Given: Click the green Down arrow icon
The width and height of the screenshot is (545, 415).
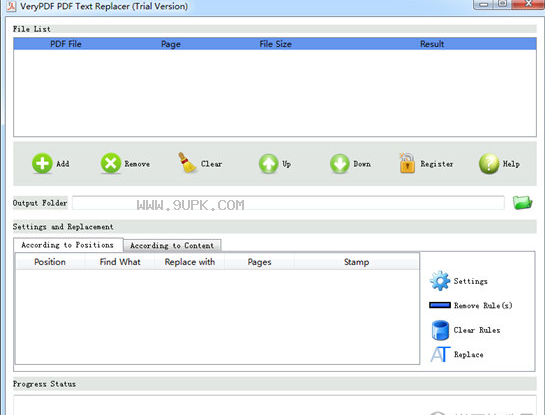Looking at the screenshot, I should coord(340,163).
